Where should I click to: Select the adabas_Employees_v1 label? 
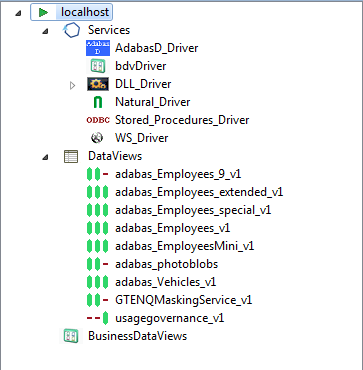point(173,228)
